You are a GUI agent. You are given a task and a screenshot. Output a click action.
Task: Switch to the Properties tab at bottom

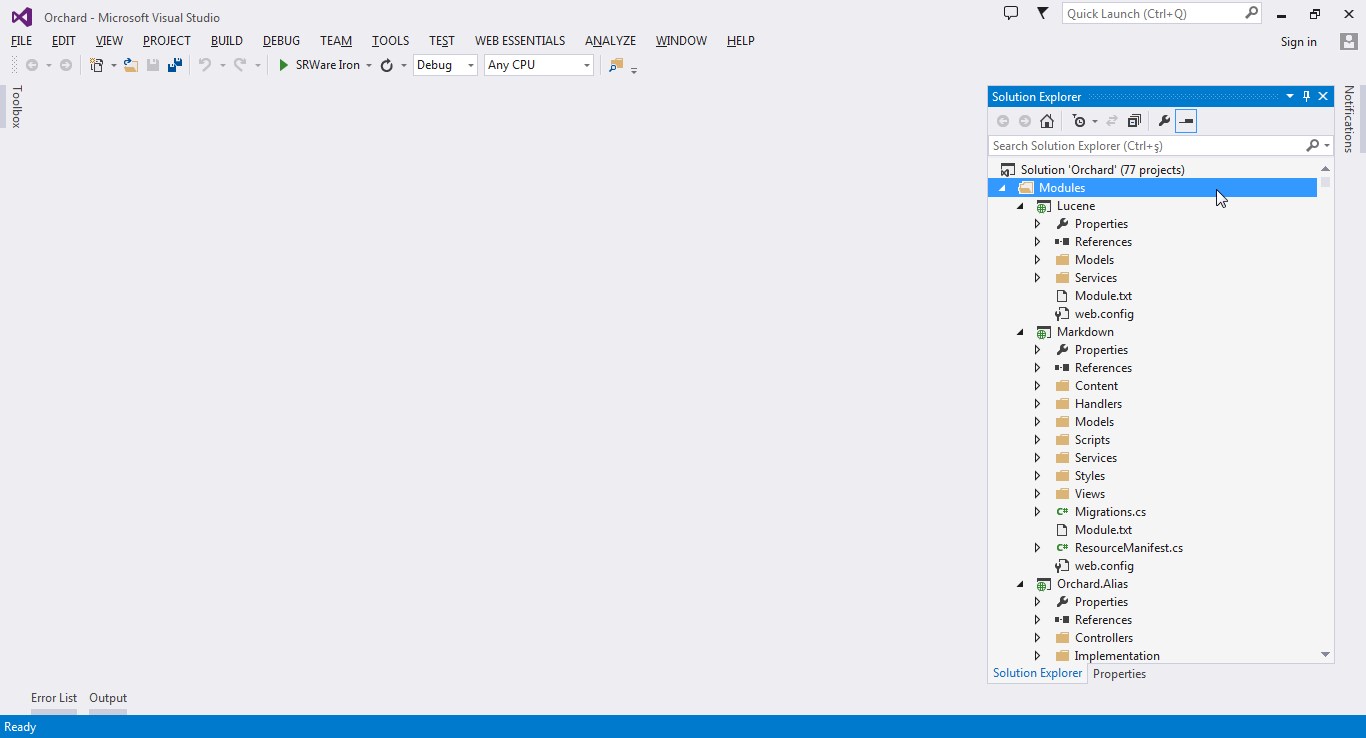coord(1119,674)
